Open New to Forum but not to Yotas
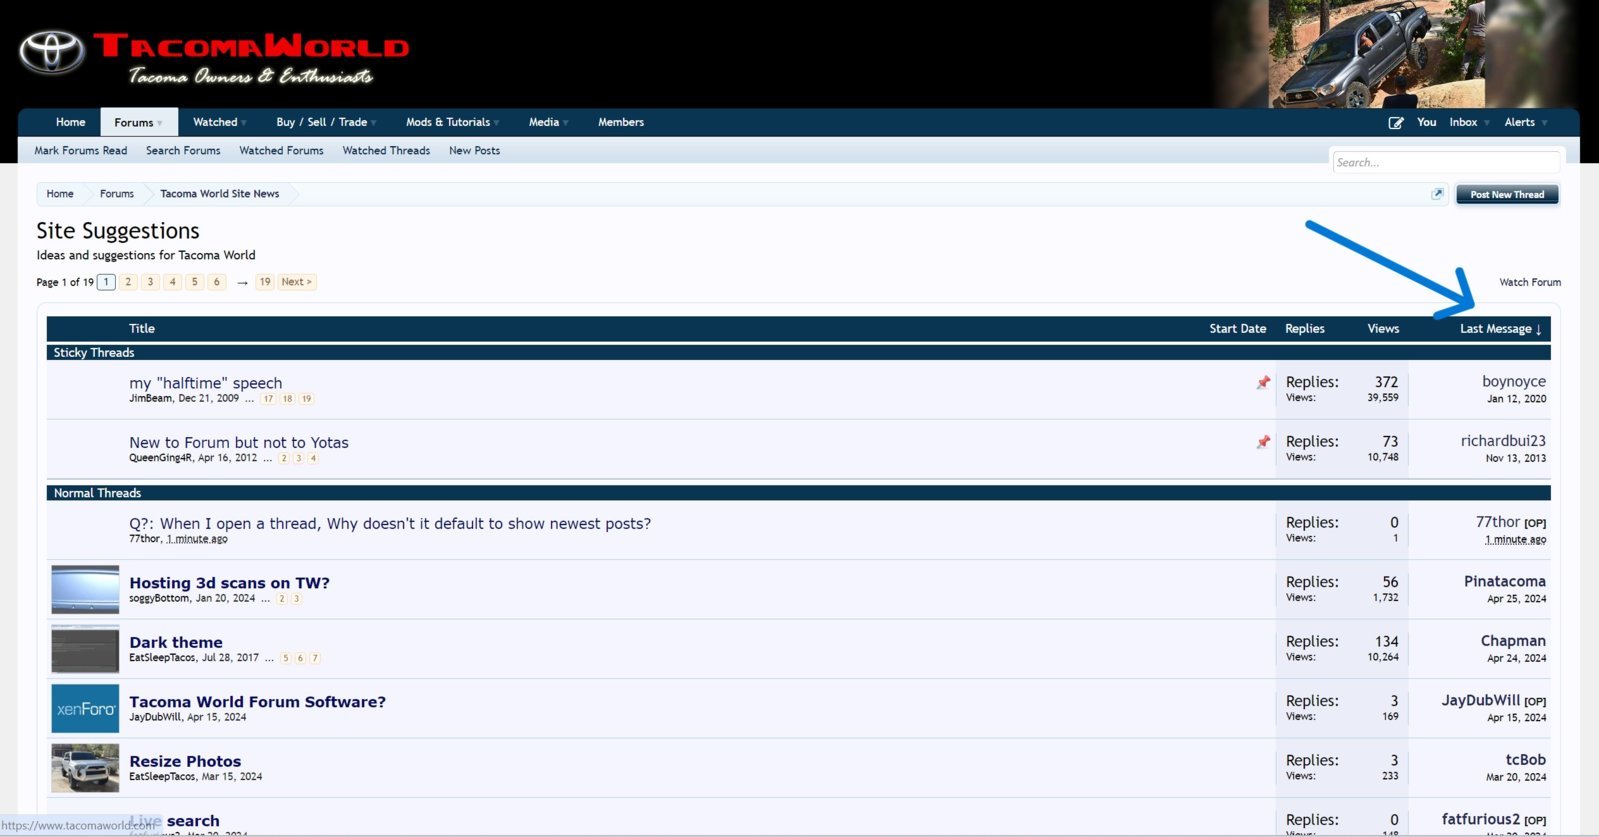 (x=239, y=443)
